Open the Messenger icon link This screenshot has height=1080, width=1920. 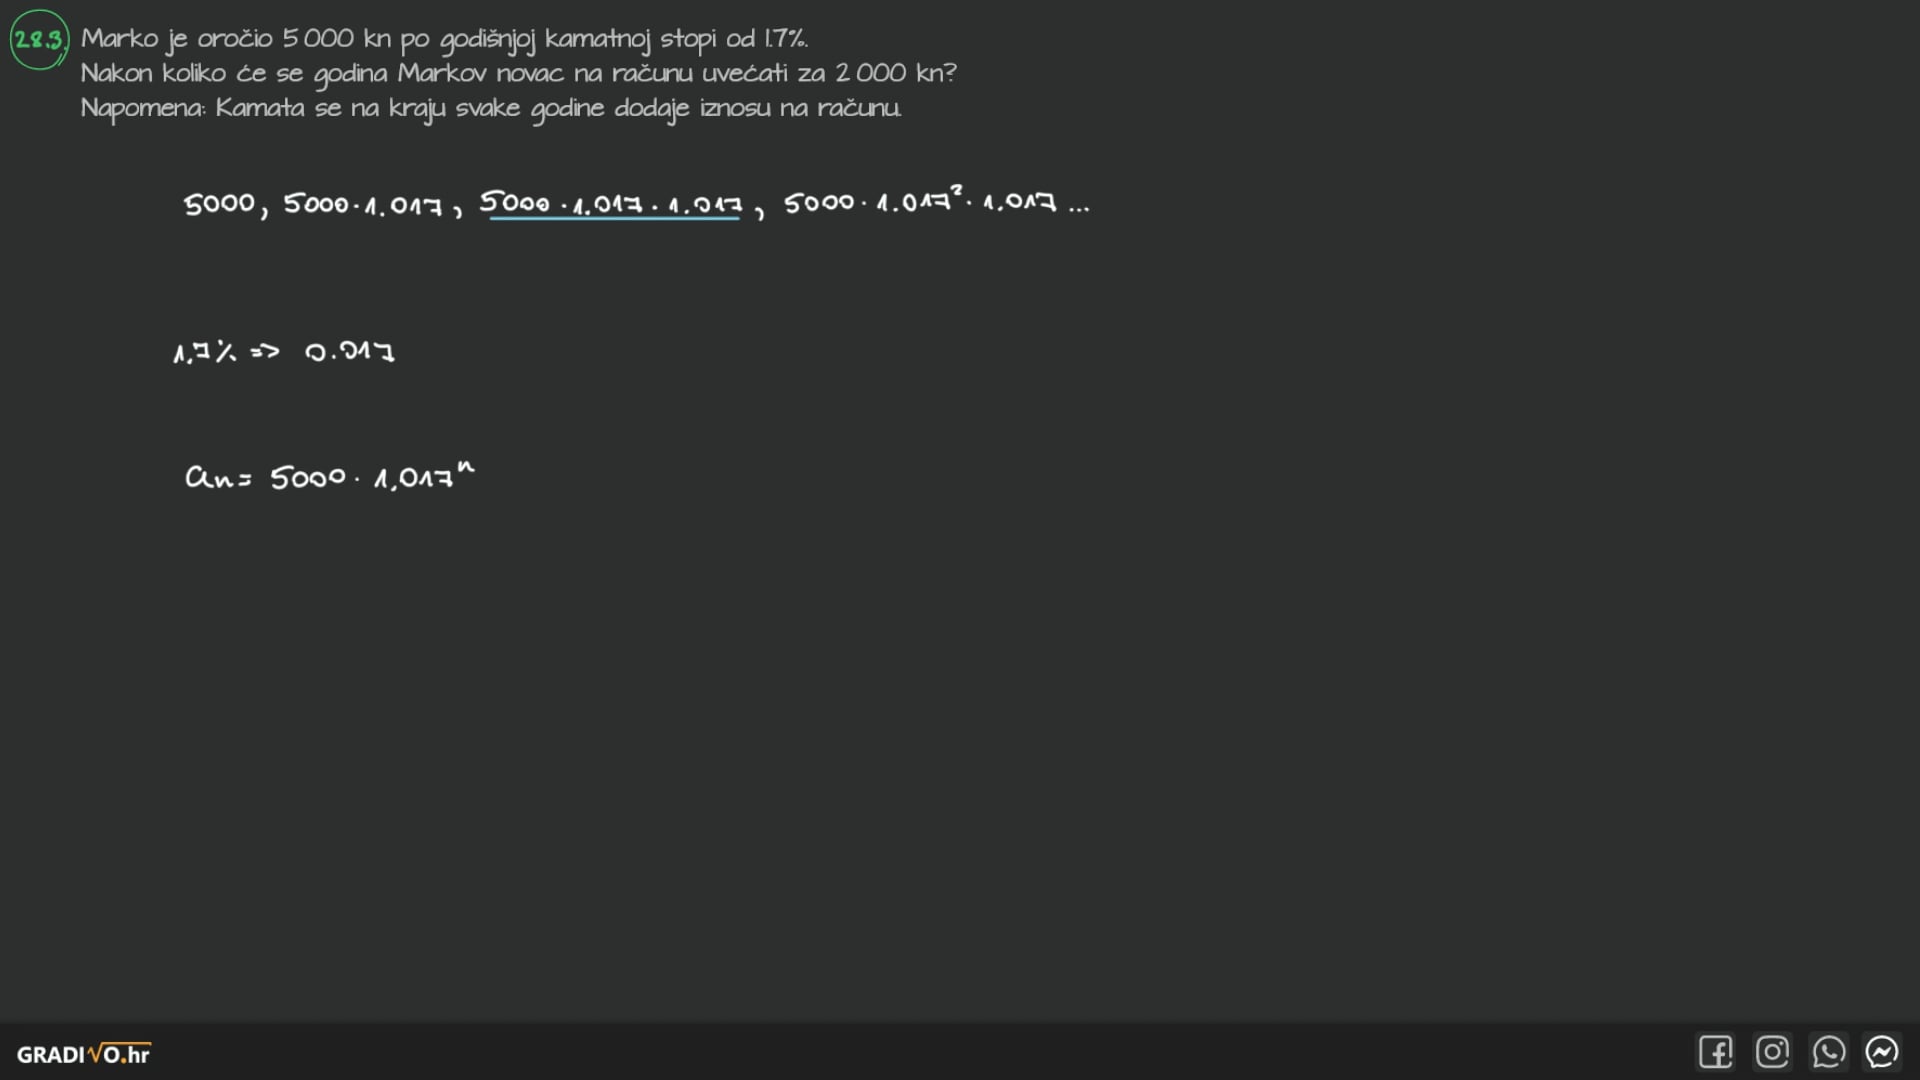pos(1882,1052)
